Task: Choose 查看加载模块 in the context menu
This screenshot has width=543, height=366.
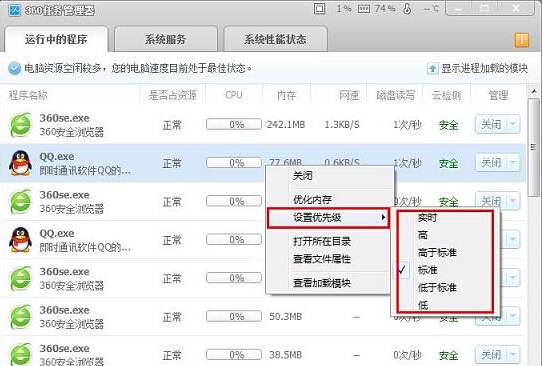Action: pos(328,283)
